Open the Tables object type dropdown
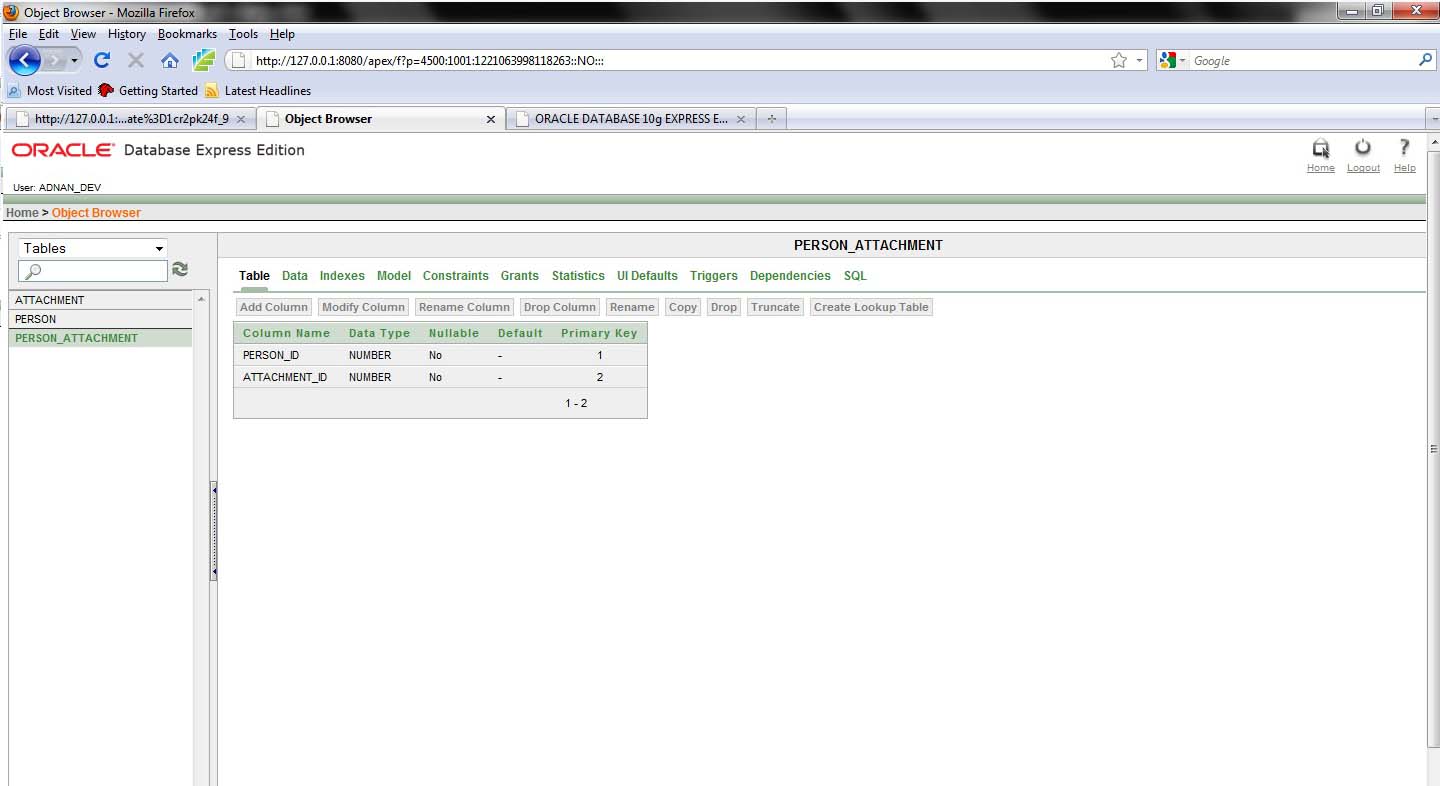The width and height of the screenshot is (1440, 786). coord(157,248)
